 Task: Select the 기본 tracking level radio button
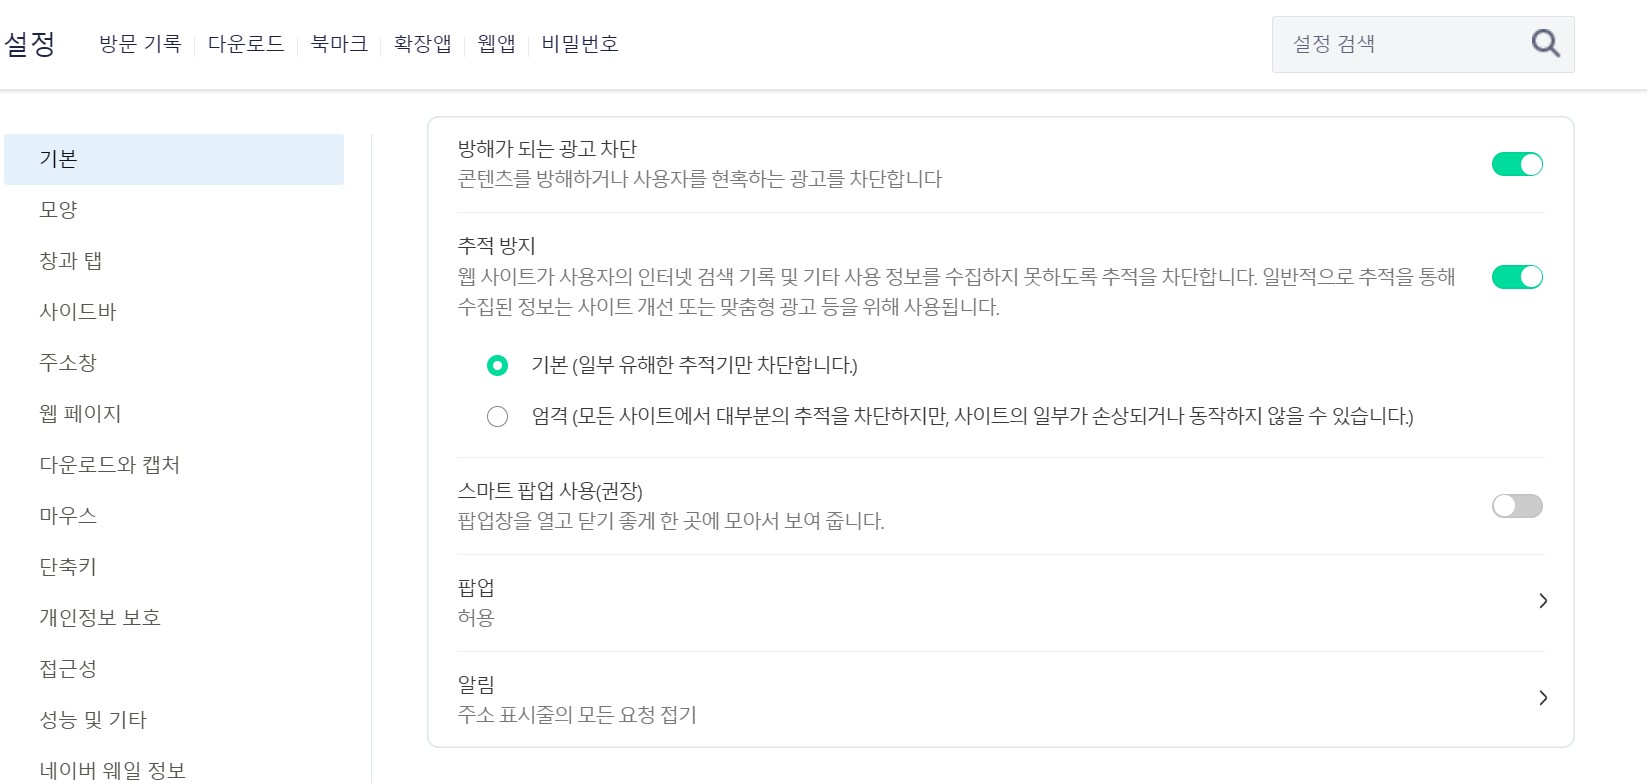coord(497,366)
